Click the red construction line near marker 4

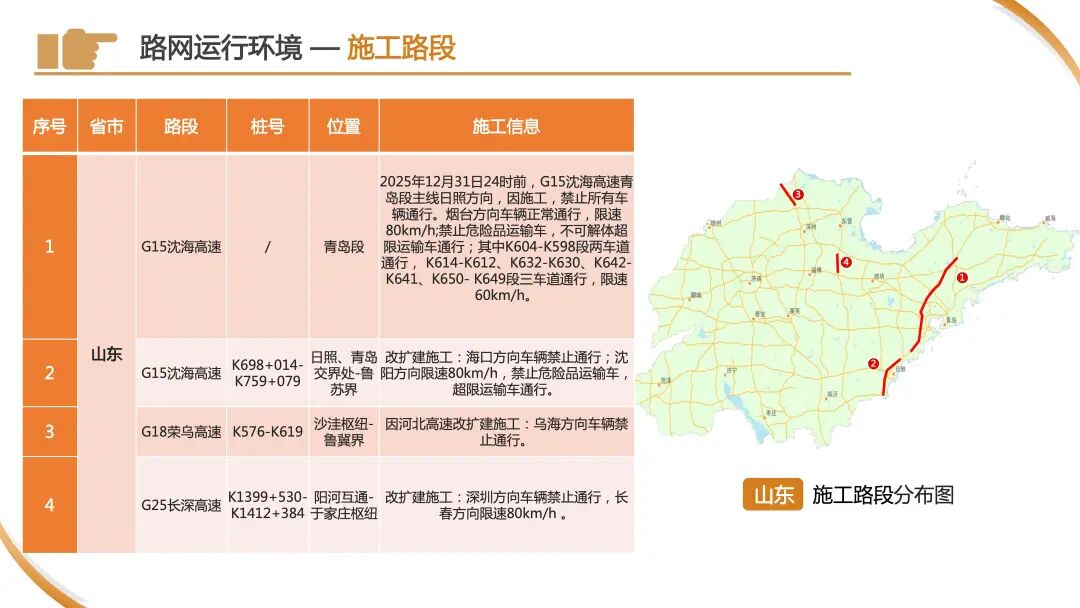pos(838,263)
